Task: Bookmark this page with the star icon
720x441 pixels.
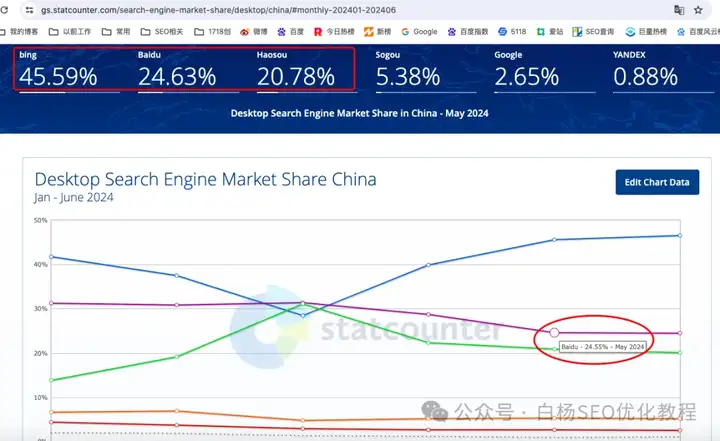Action: (699, 10)
